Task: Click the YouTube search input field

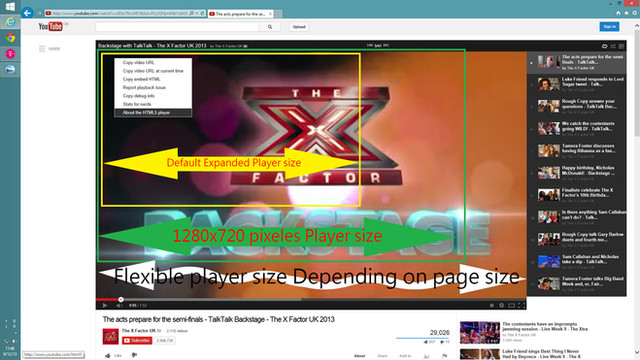Action: pos(177,27)
